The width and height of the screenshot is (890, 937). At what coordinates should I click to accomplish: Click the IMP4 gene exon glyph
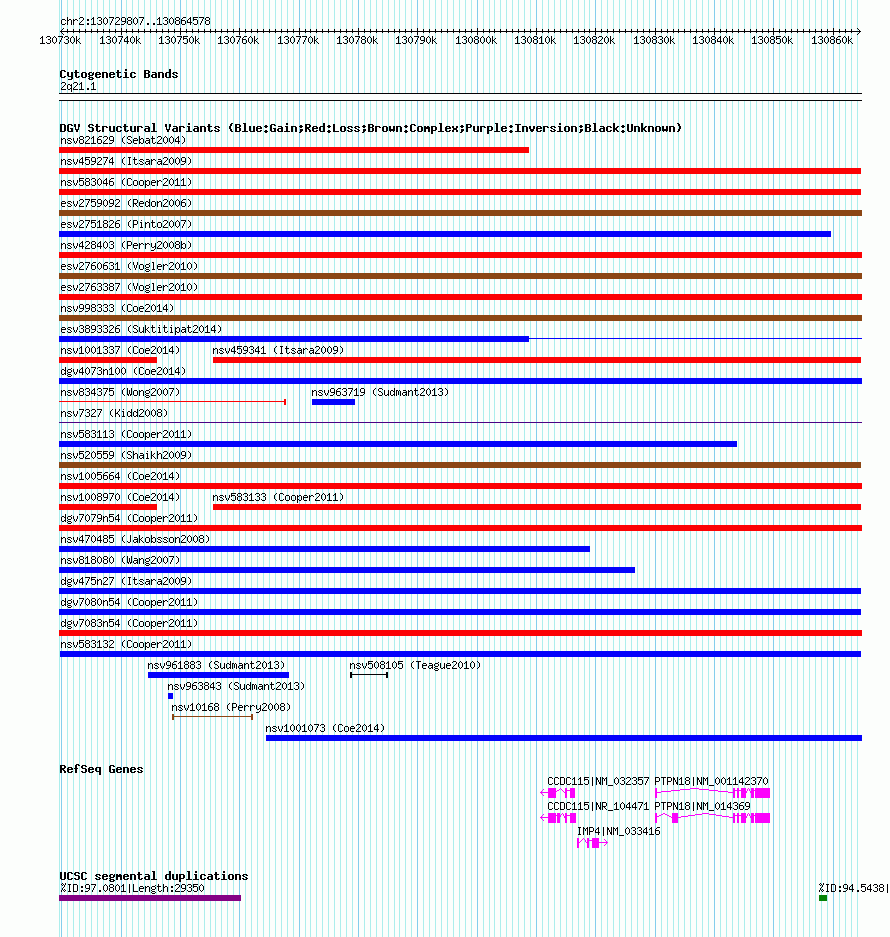tap(592, 843)
